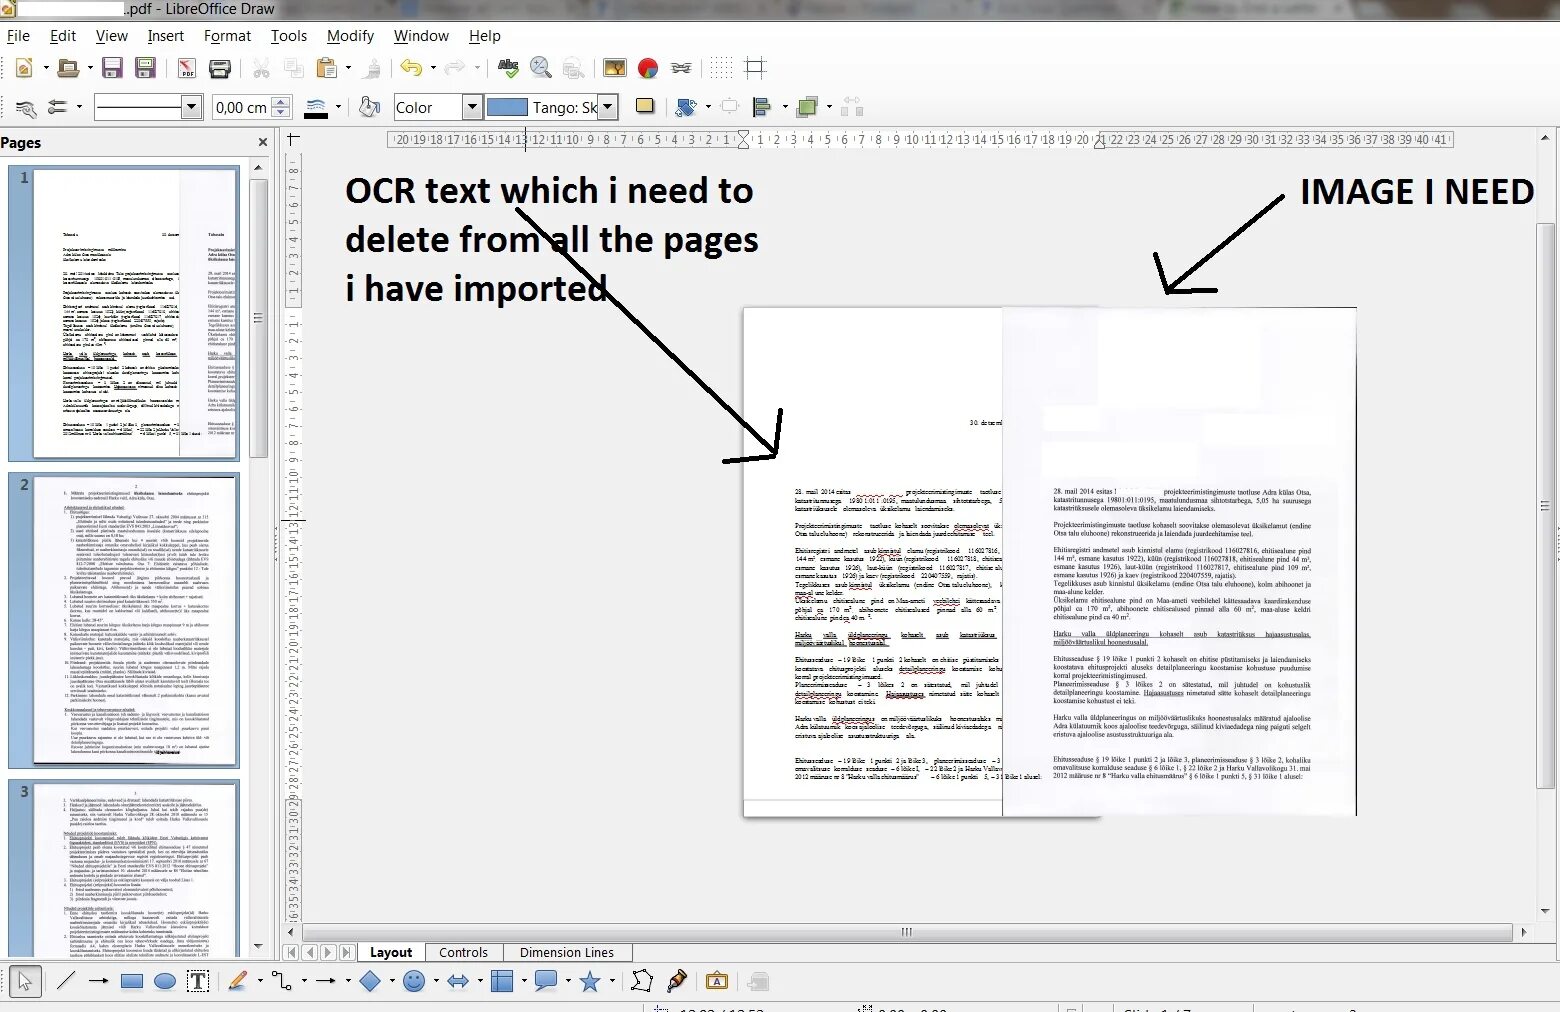The image size is (1560, 1012).
Task: Toggle helplines while moving icon
Action: click(x=755, y=68)
